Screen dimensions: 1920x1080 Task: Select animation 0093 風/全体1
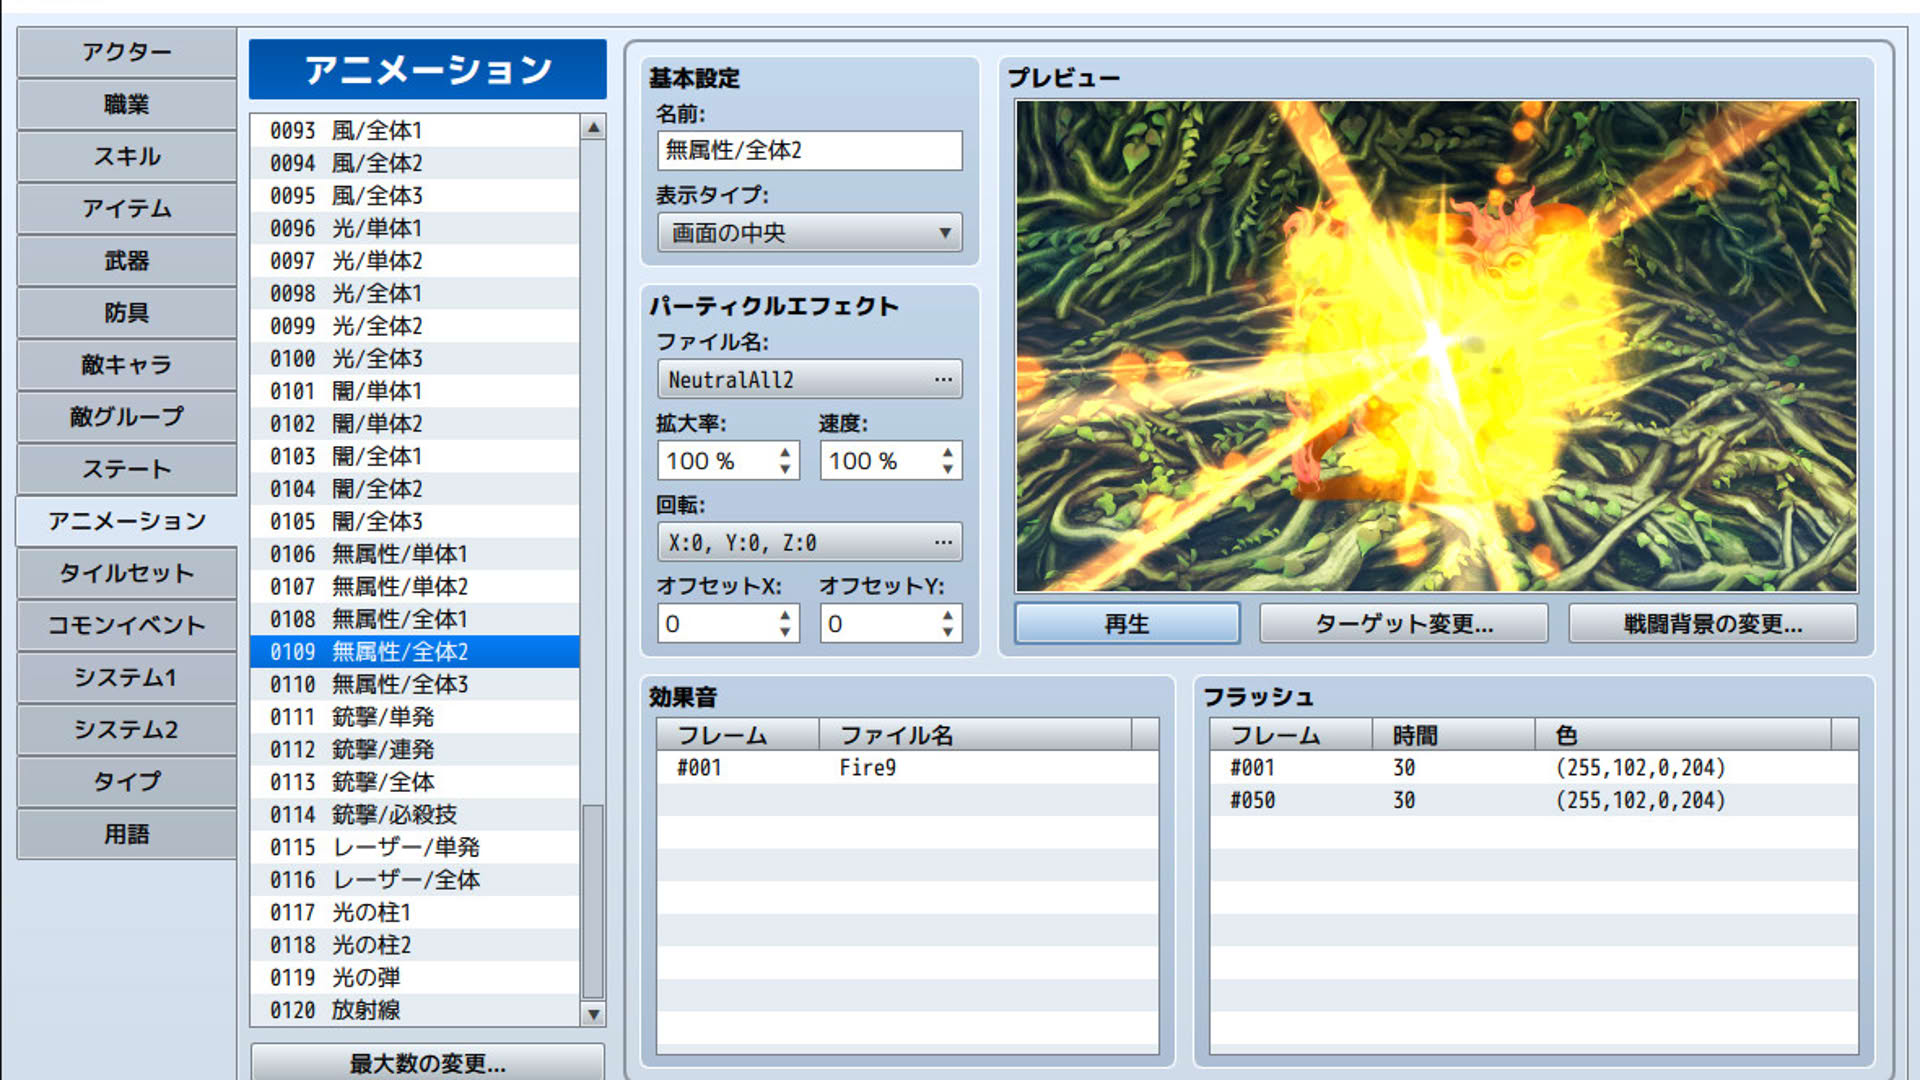coord(415,131)
